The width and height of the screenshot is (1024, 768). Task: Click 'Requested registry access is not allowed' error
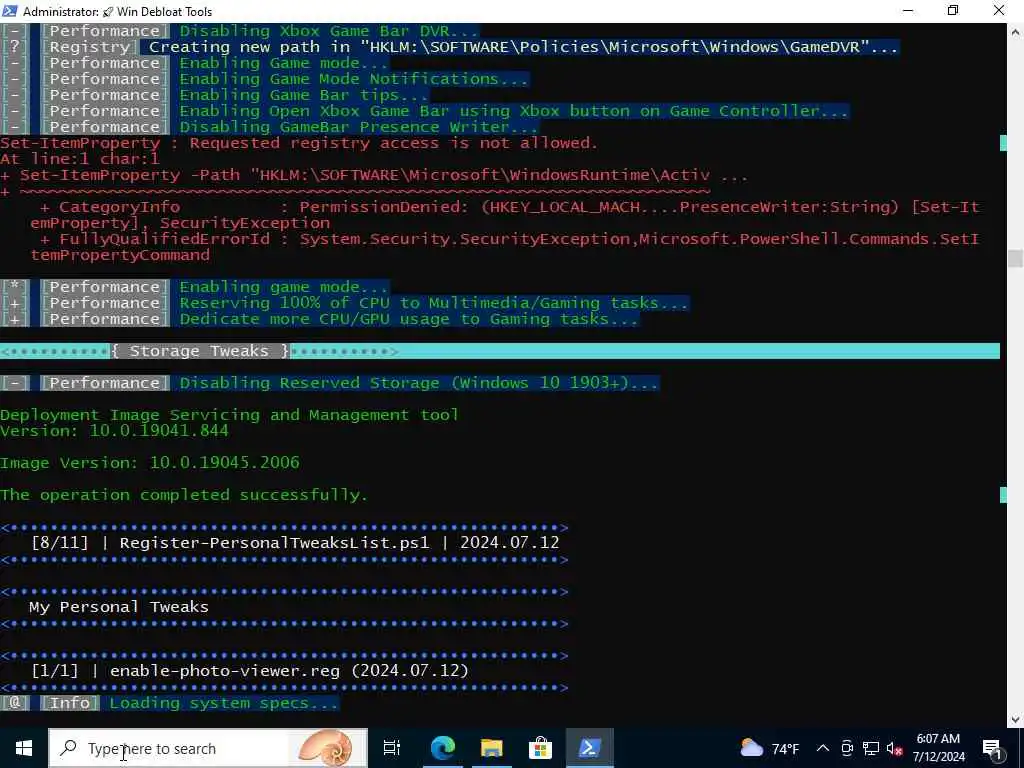pyautogui.click(x=299, y=143)
